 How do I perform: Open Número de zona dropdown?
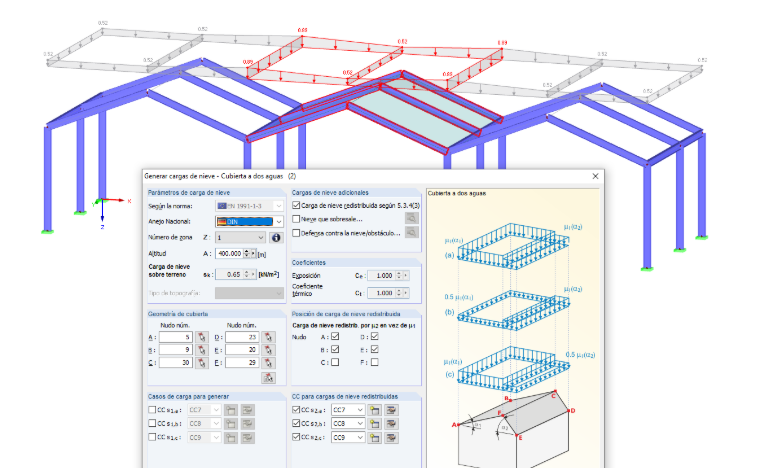[240, 237]
